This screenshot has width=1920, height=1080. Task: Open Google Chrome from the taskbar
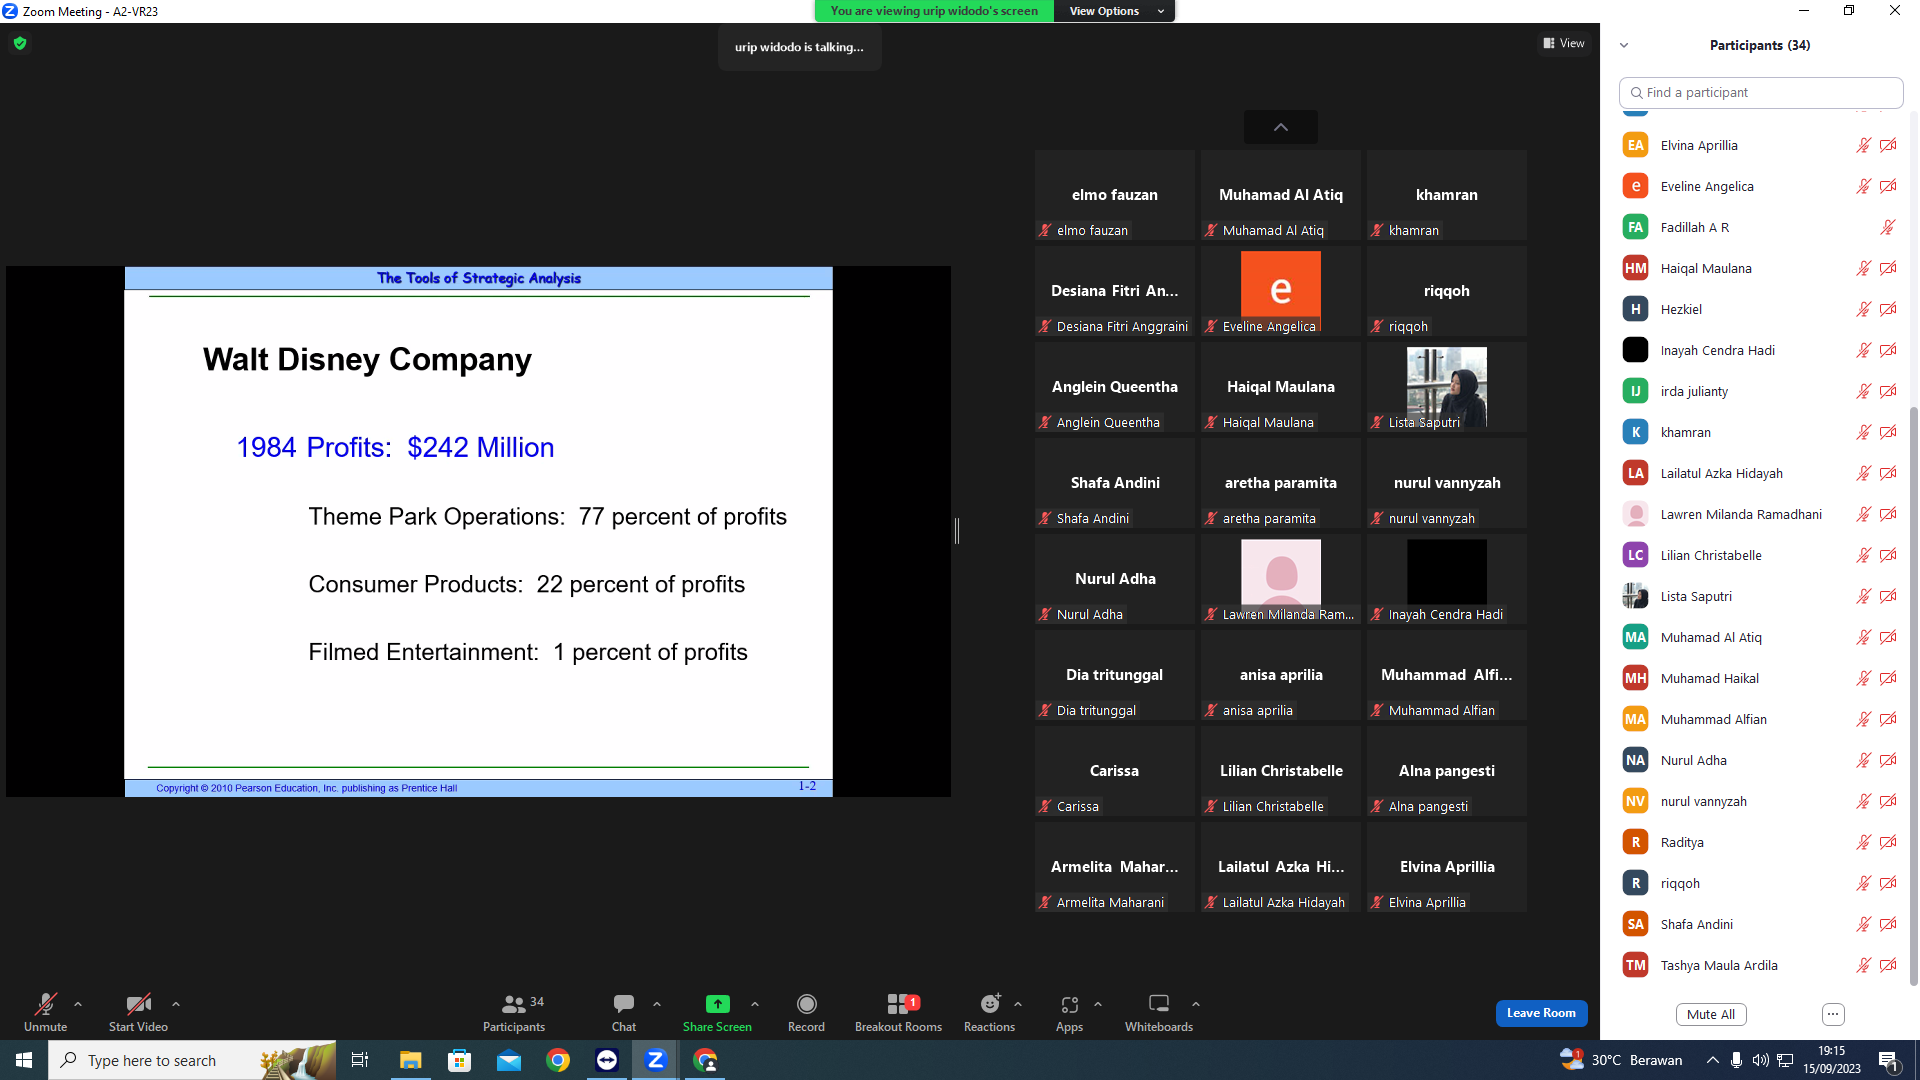[x=558, y=1060]
